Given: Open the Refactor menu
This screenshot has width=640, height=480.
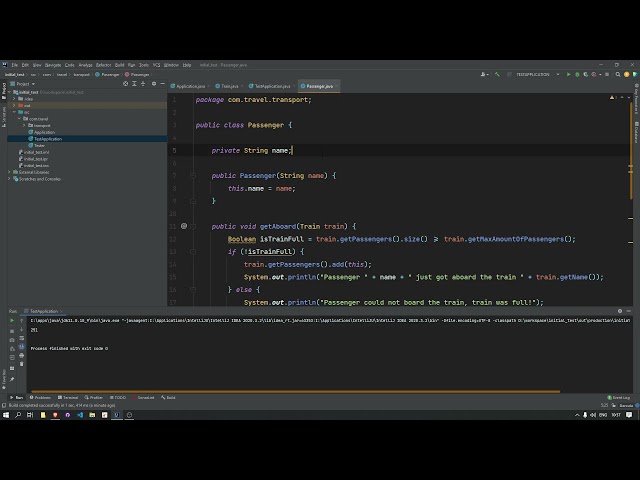Looking at the screenshot, I should pyautogui.click(x=104, y=65).
